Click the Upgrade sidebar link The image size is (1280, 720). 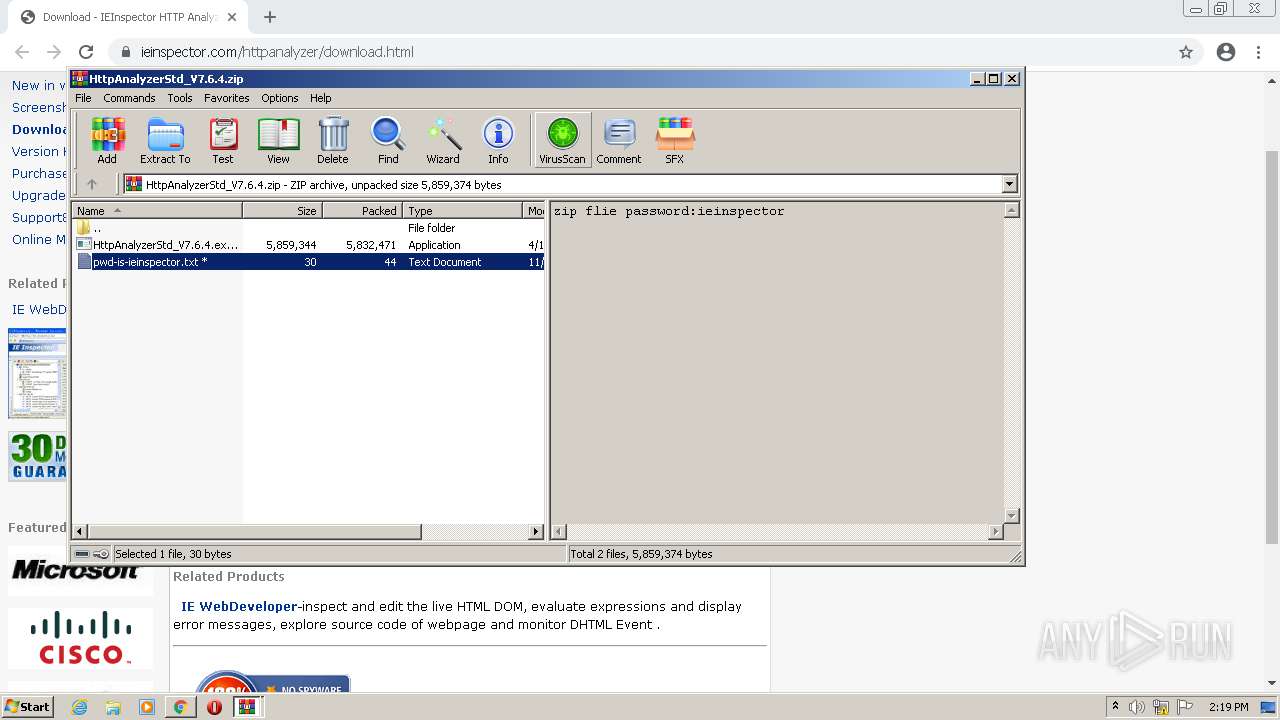(39, 195)
